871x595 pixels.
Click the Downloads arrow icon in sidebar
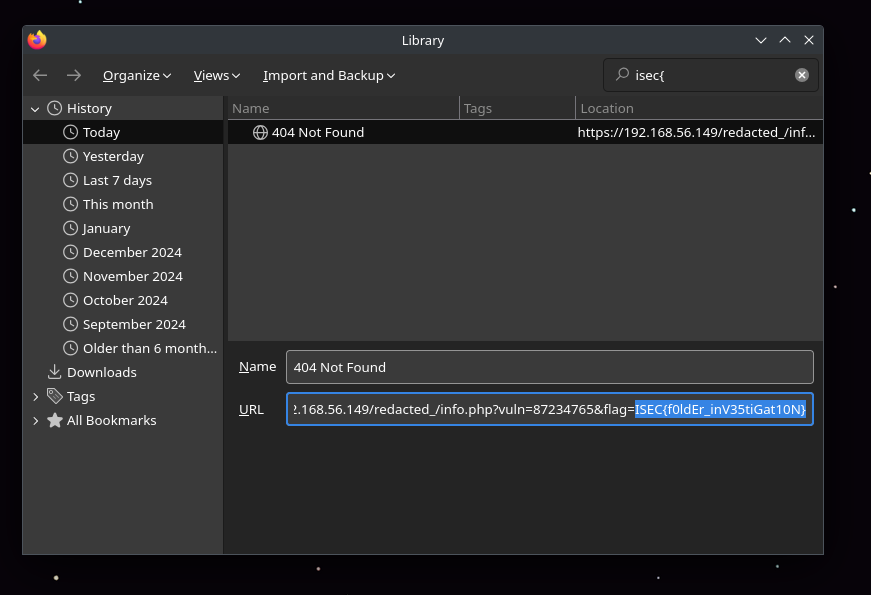54,372
